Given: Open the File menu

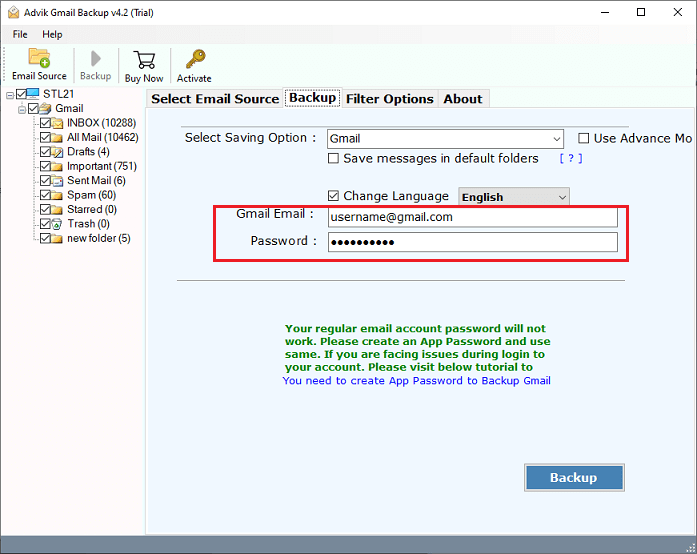Looking at the screenshot, I should tap(20, 34).
